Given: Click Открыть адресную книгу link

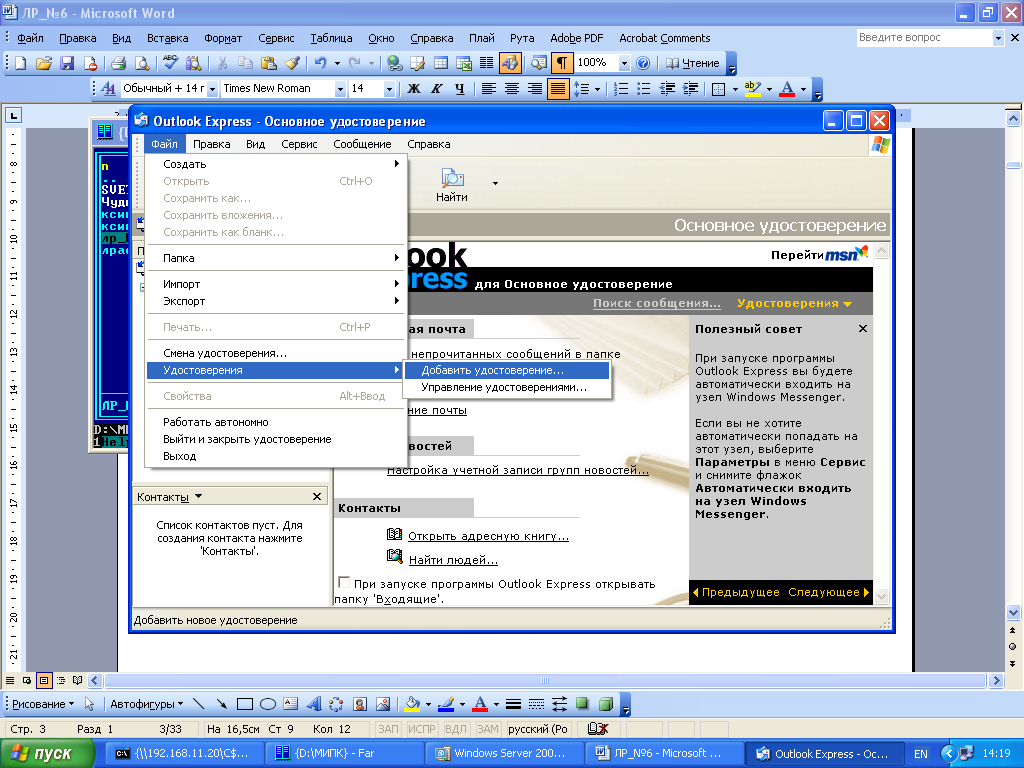Looking at the screenshot, I should coord(488,536).
